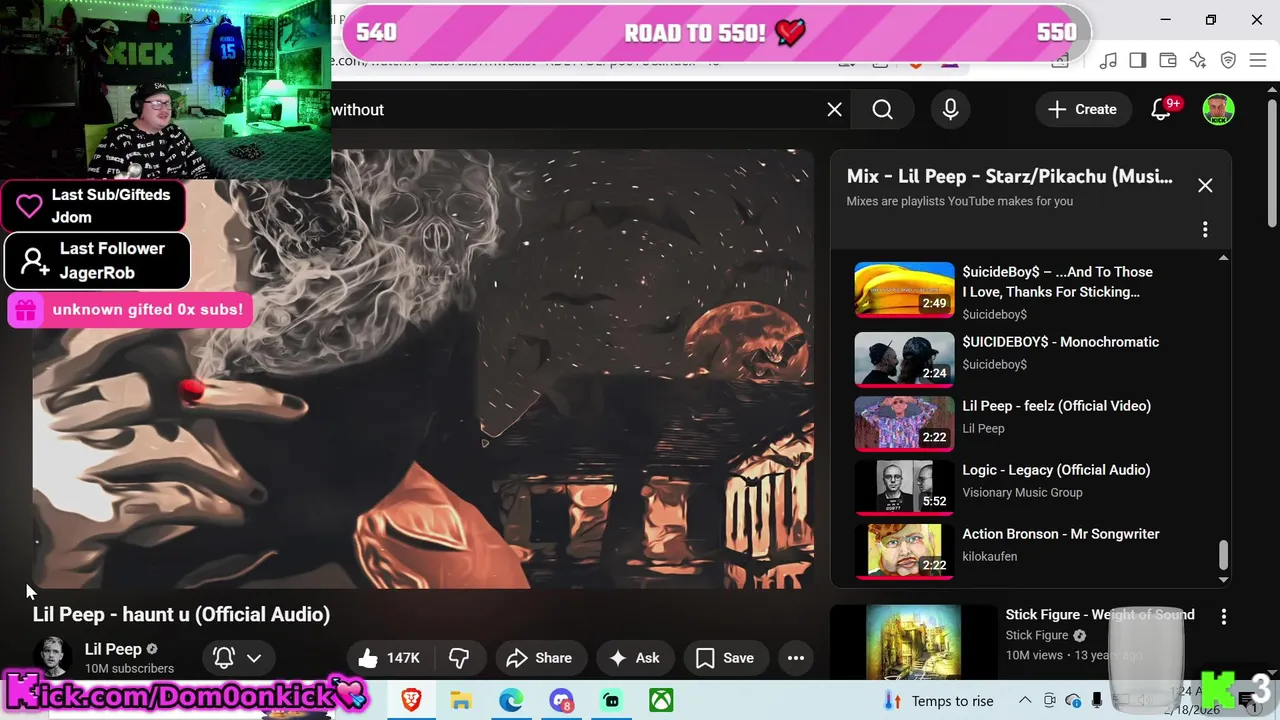This screenshot has height=720, width=1280.
Task: Click the OneDrive cloud tray icon
Action: point(1073,701)
